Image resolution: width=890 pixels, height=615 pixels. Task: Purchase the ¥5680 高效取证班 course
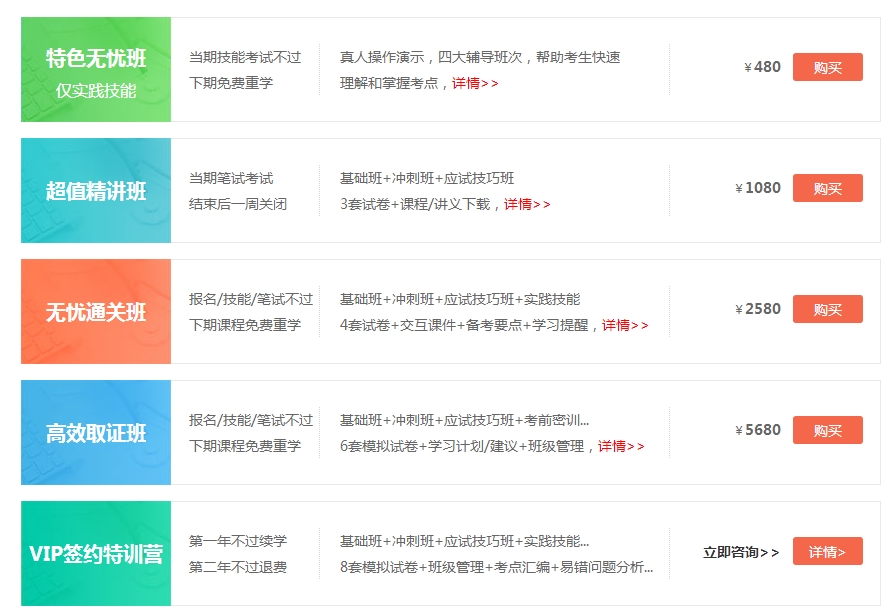(827, 430)
